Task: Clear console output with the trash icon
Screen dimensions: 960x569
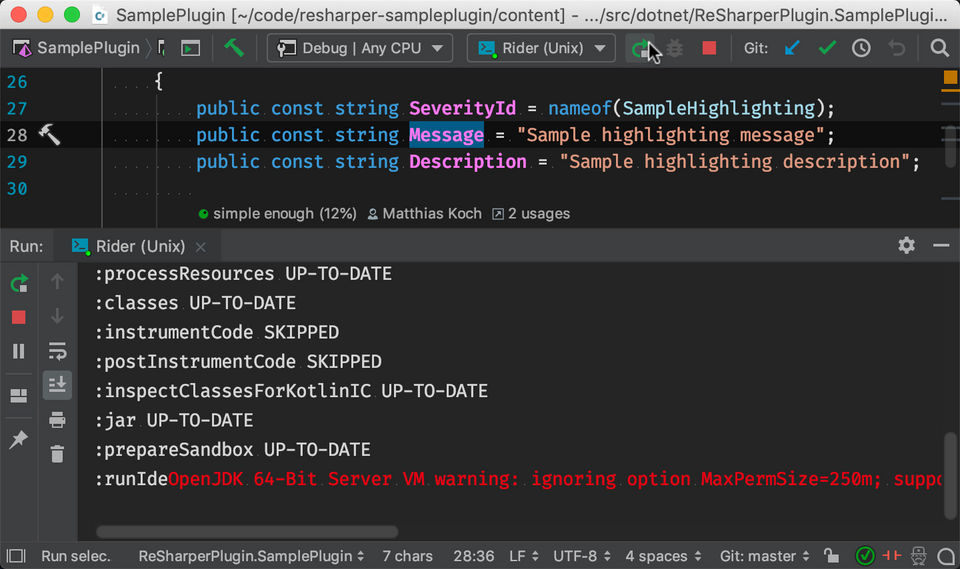Action: point(57,453)
